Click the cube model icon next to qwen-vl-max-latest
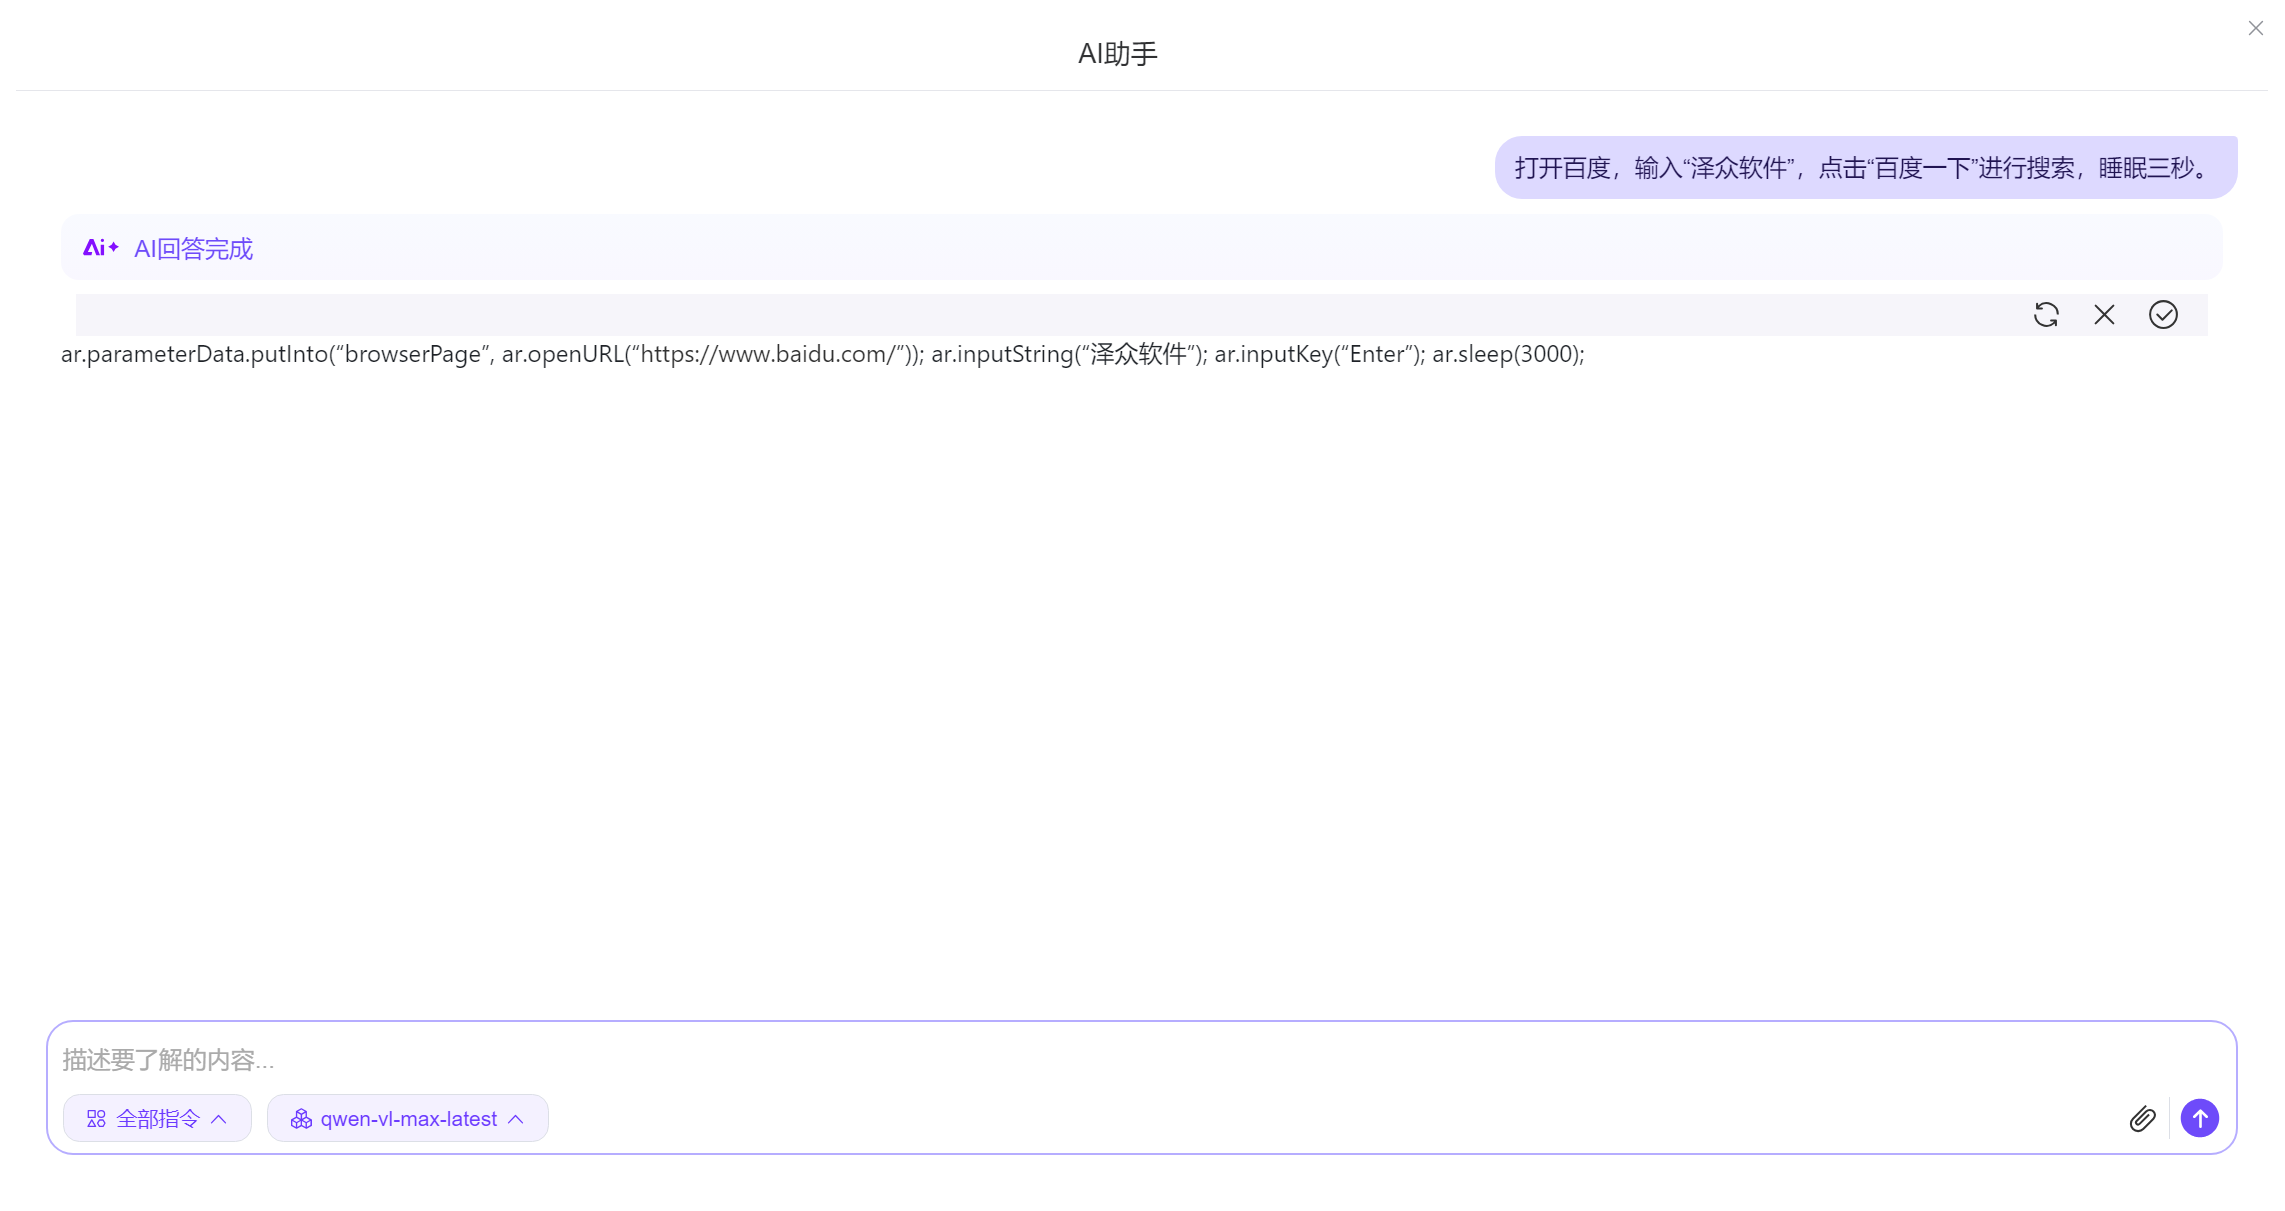The height and width of the screenshot is (1211, 2285). [301, 1118]
